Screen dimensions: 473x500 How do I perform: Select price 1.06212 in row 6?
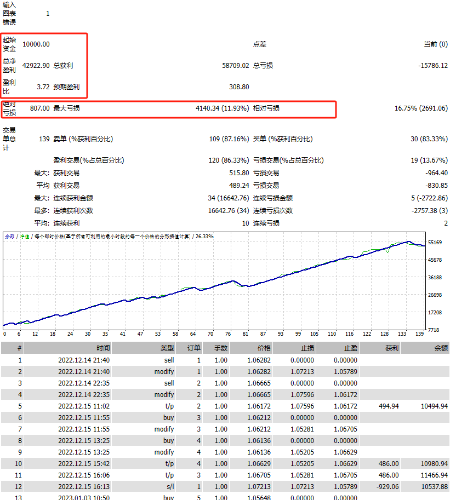click(259, 417)
